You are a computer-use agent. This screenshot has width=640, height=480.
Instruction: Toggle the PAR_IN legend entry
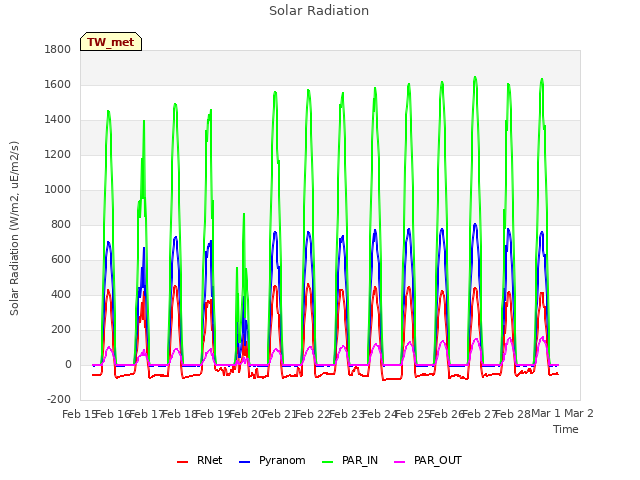[350, 460]
